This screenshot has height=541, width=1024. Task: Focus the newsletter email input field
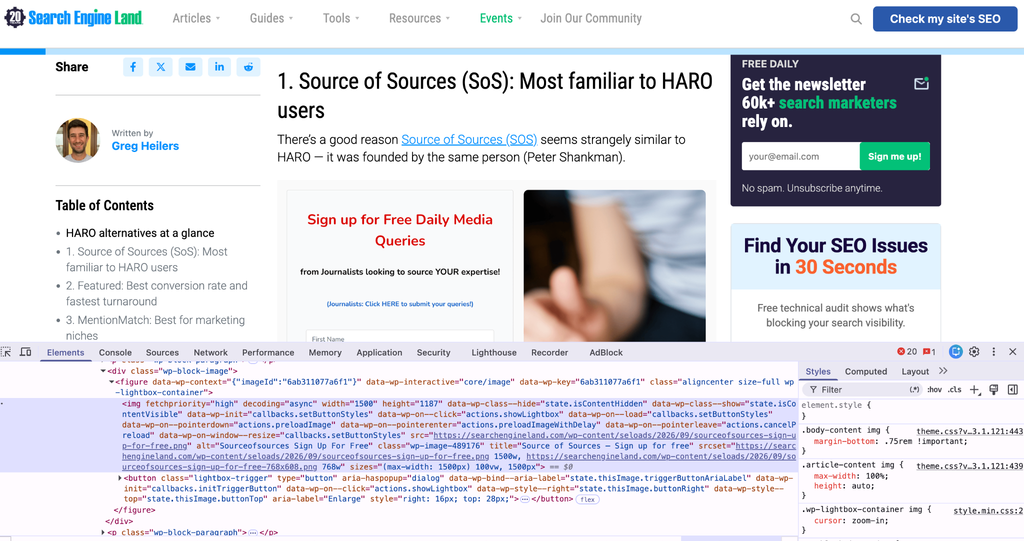(x=800, y=156)
